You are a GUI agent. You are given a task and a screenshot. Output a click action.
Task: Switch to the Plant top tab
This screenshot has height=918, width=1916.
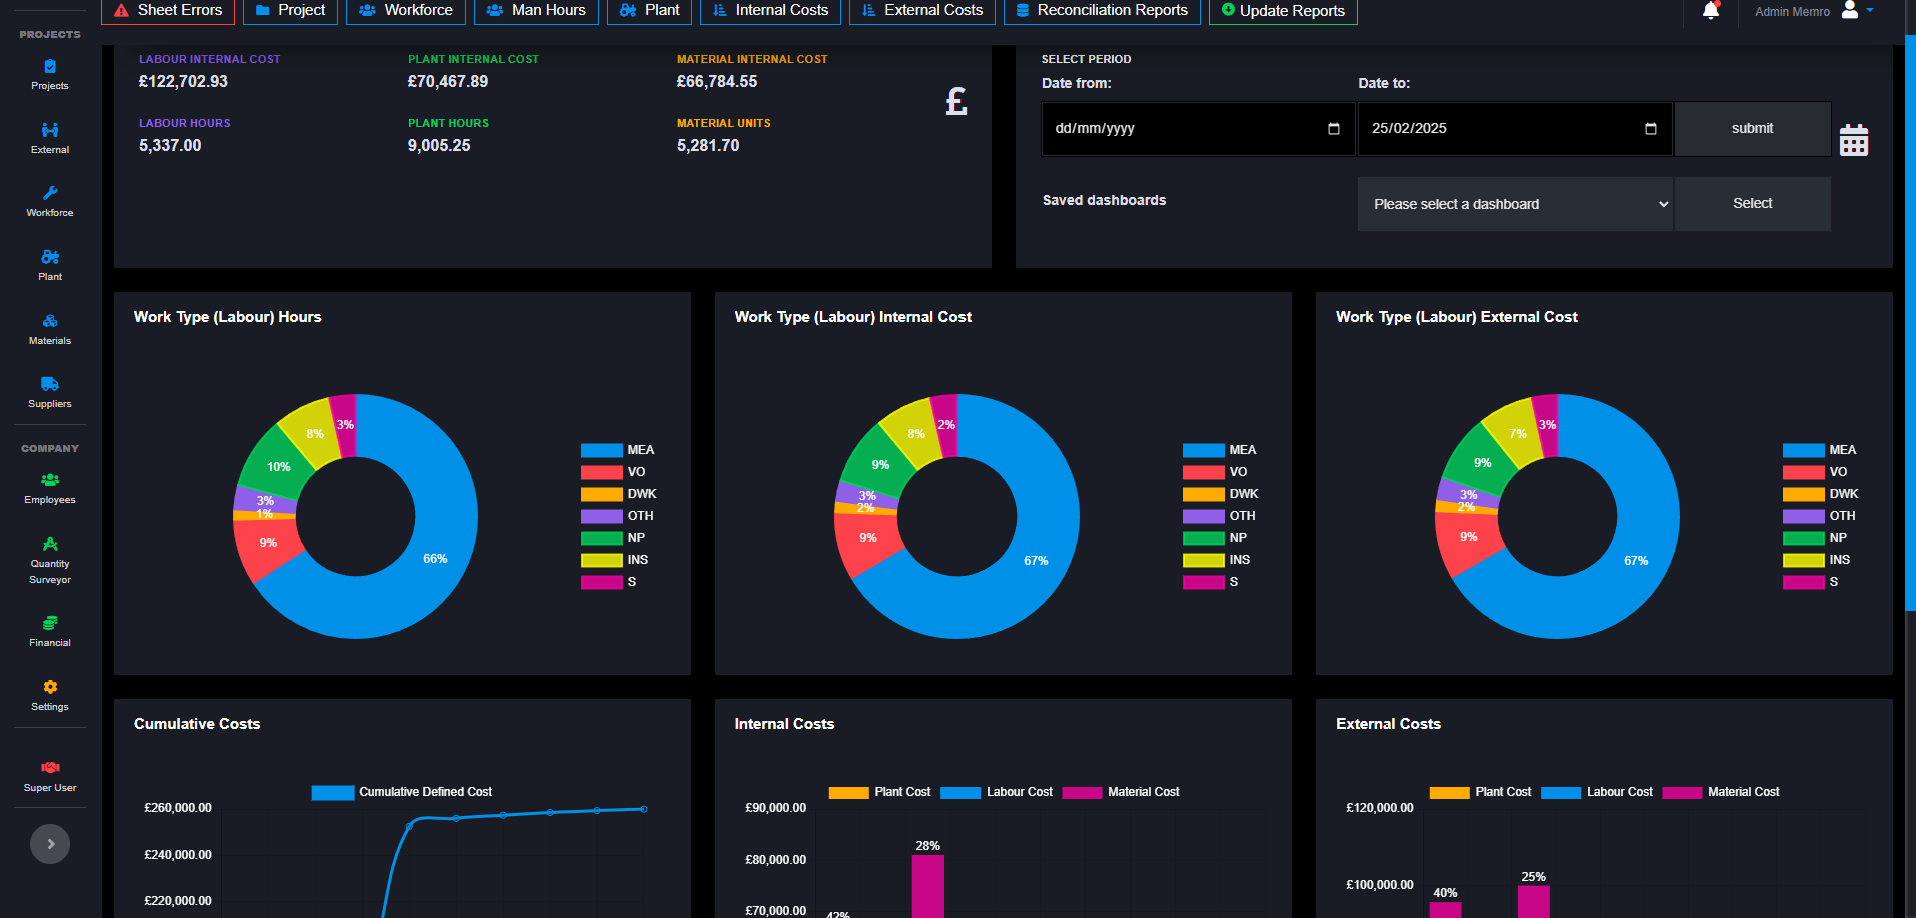pos(649,11)
